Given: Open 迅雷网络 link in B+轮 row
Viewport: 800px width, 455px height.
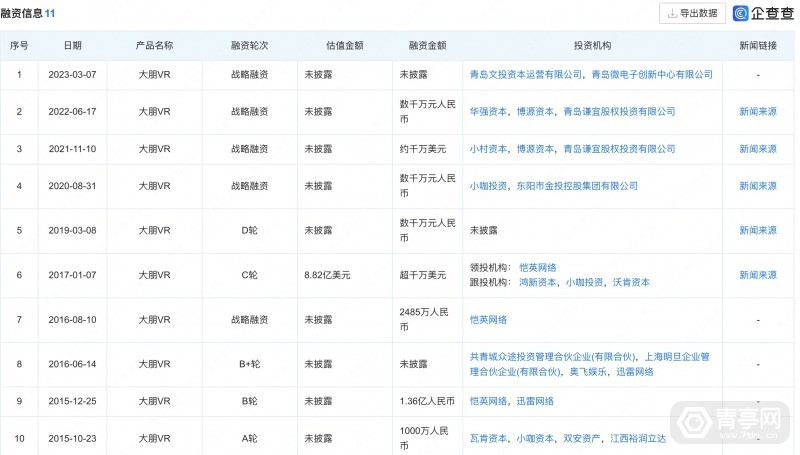Looking at the screenshot, I should (635, 372).
